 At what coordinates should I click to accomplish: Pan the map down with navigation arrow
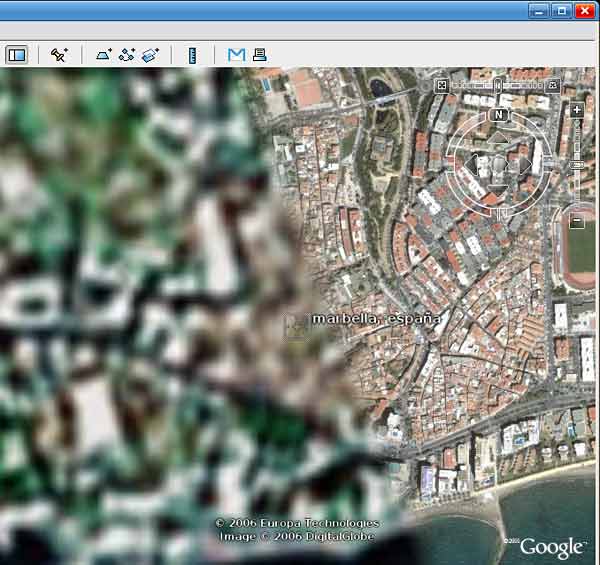tap(497, 187)
